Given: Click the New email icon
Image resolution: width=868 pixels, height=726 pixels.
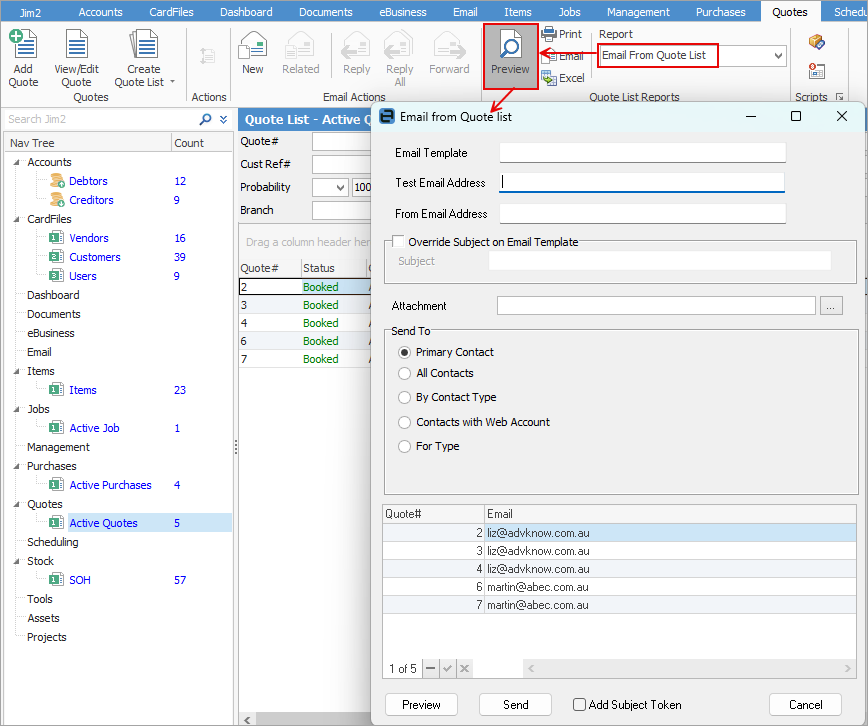Looking at the screenshot, I should (253, 46).
